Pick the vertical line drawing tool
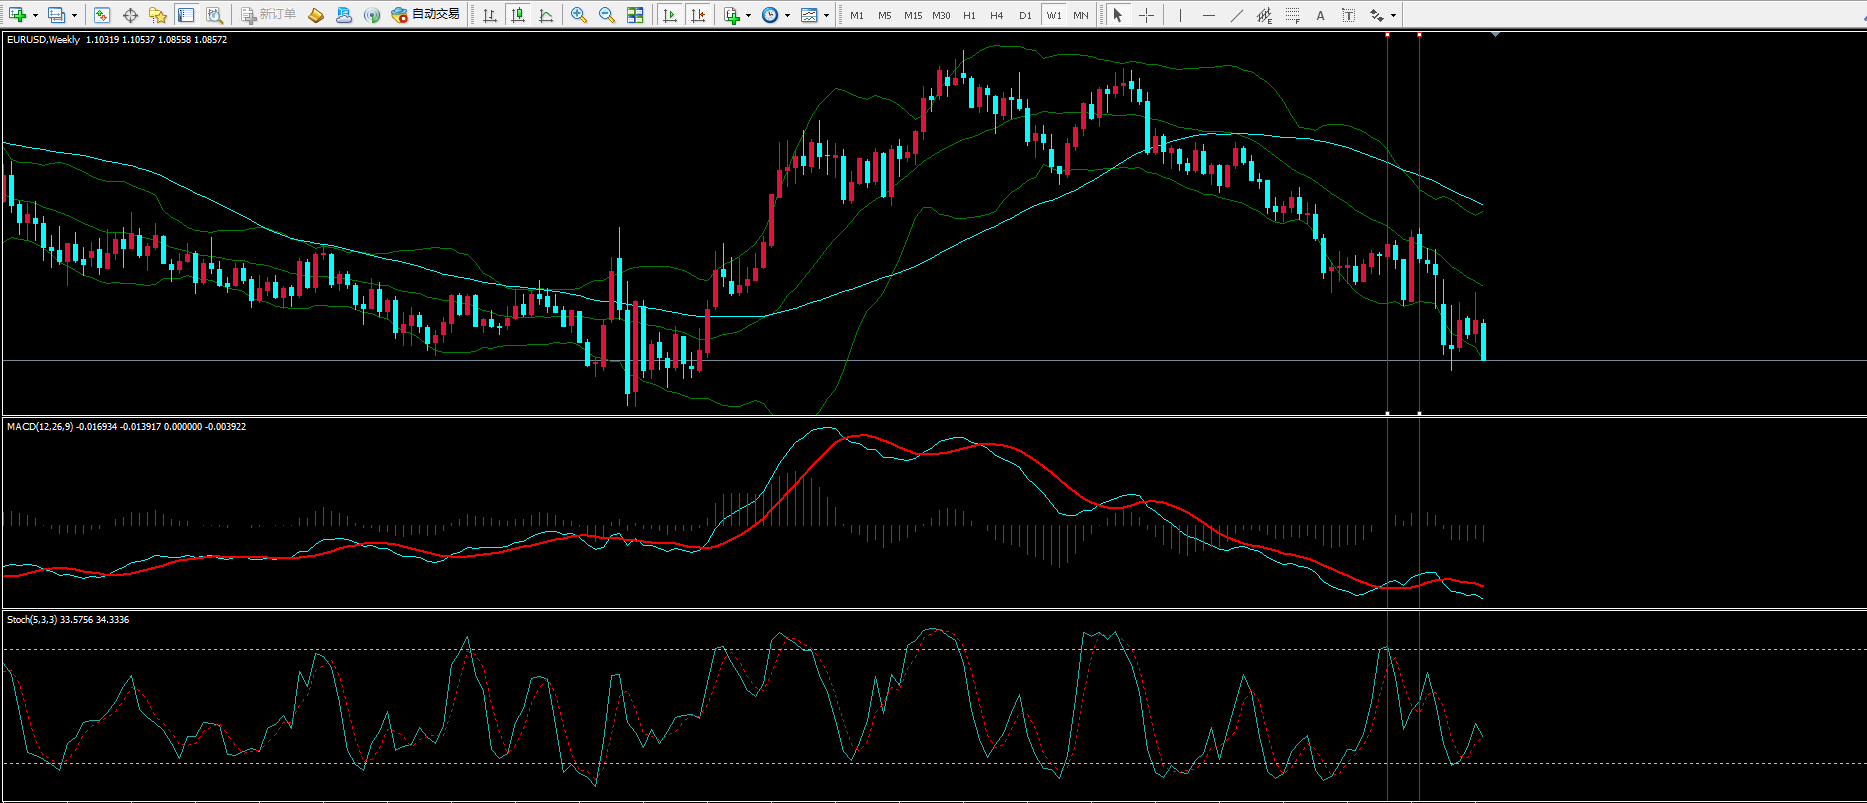The image size is (1867, 803). point(1180,15)
